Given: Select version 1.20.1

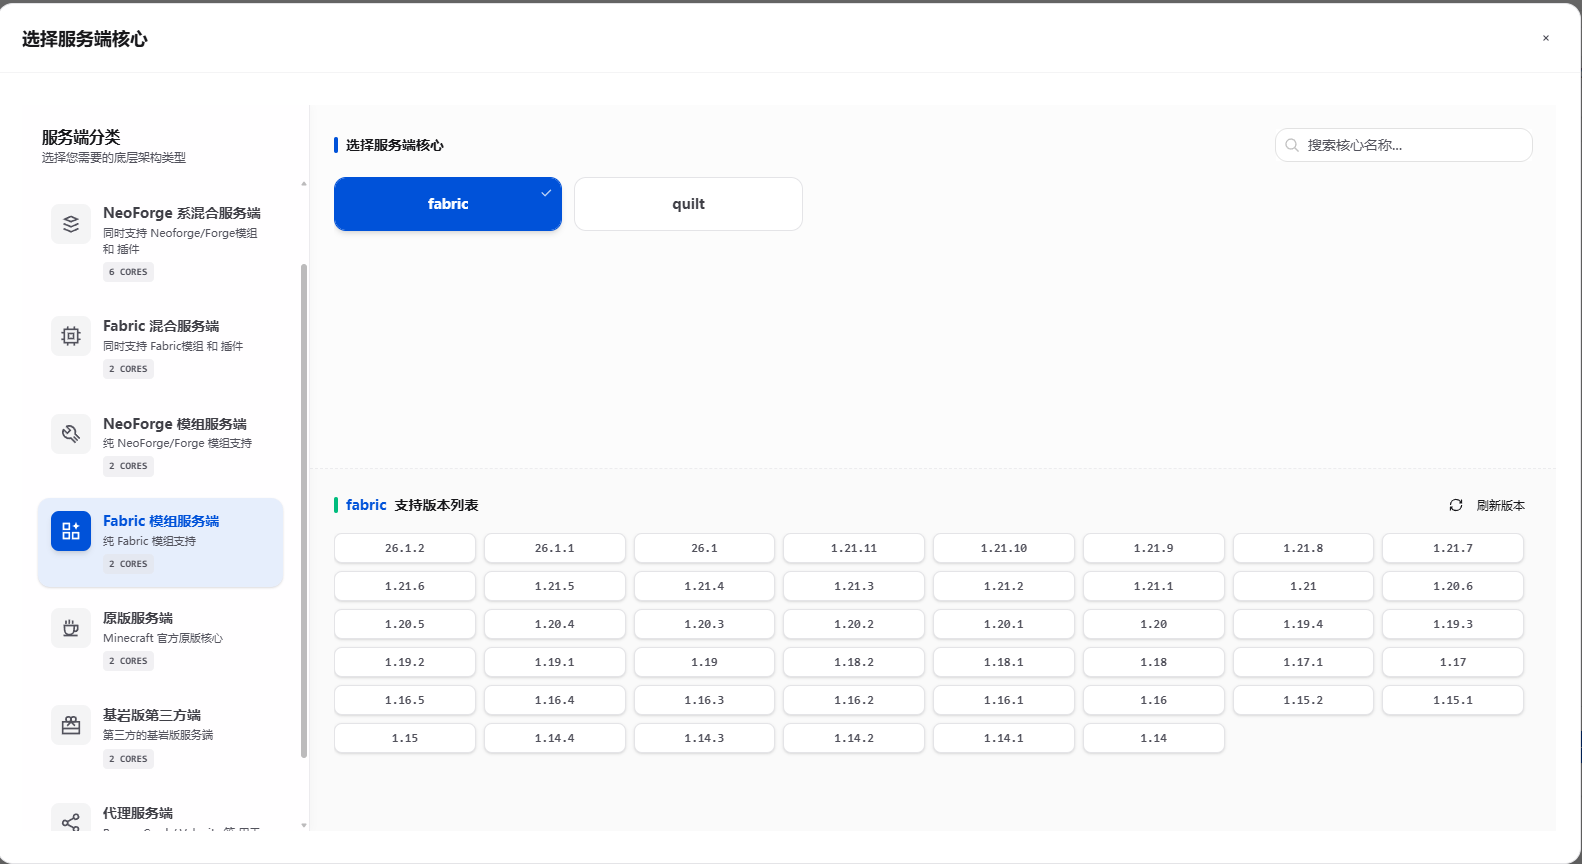Looking at the screenshot, I should (1004, 624).
